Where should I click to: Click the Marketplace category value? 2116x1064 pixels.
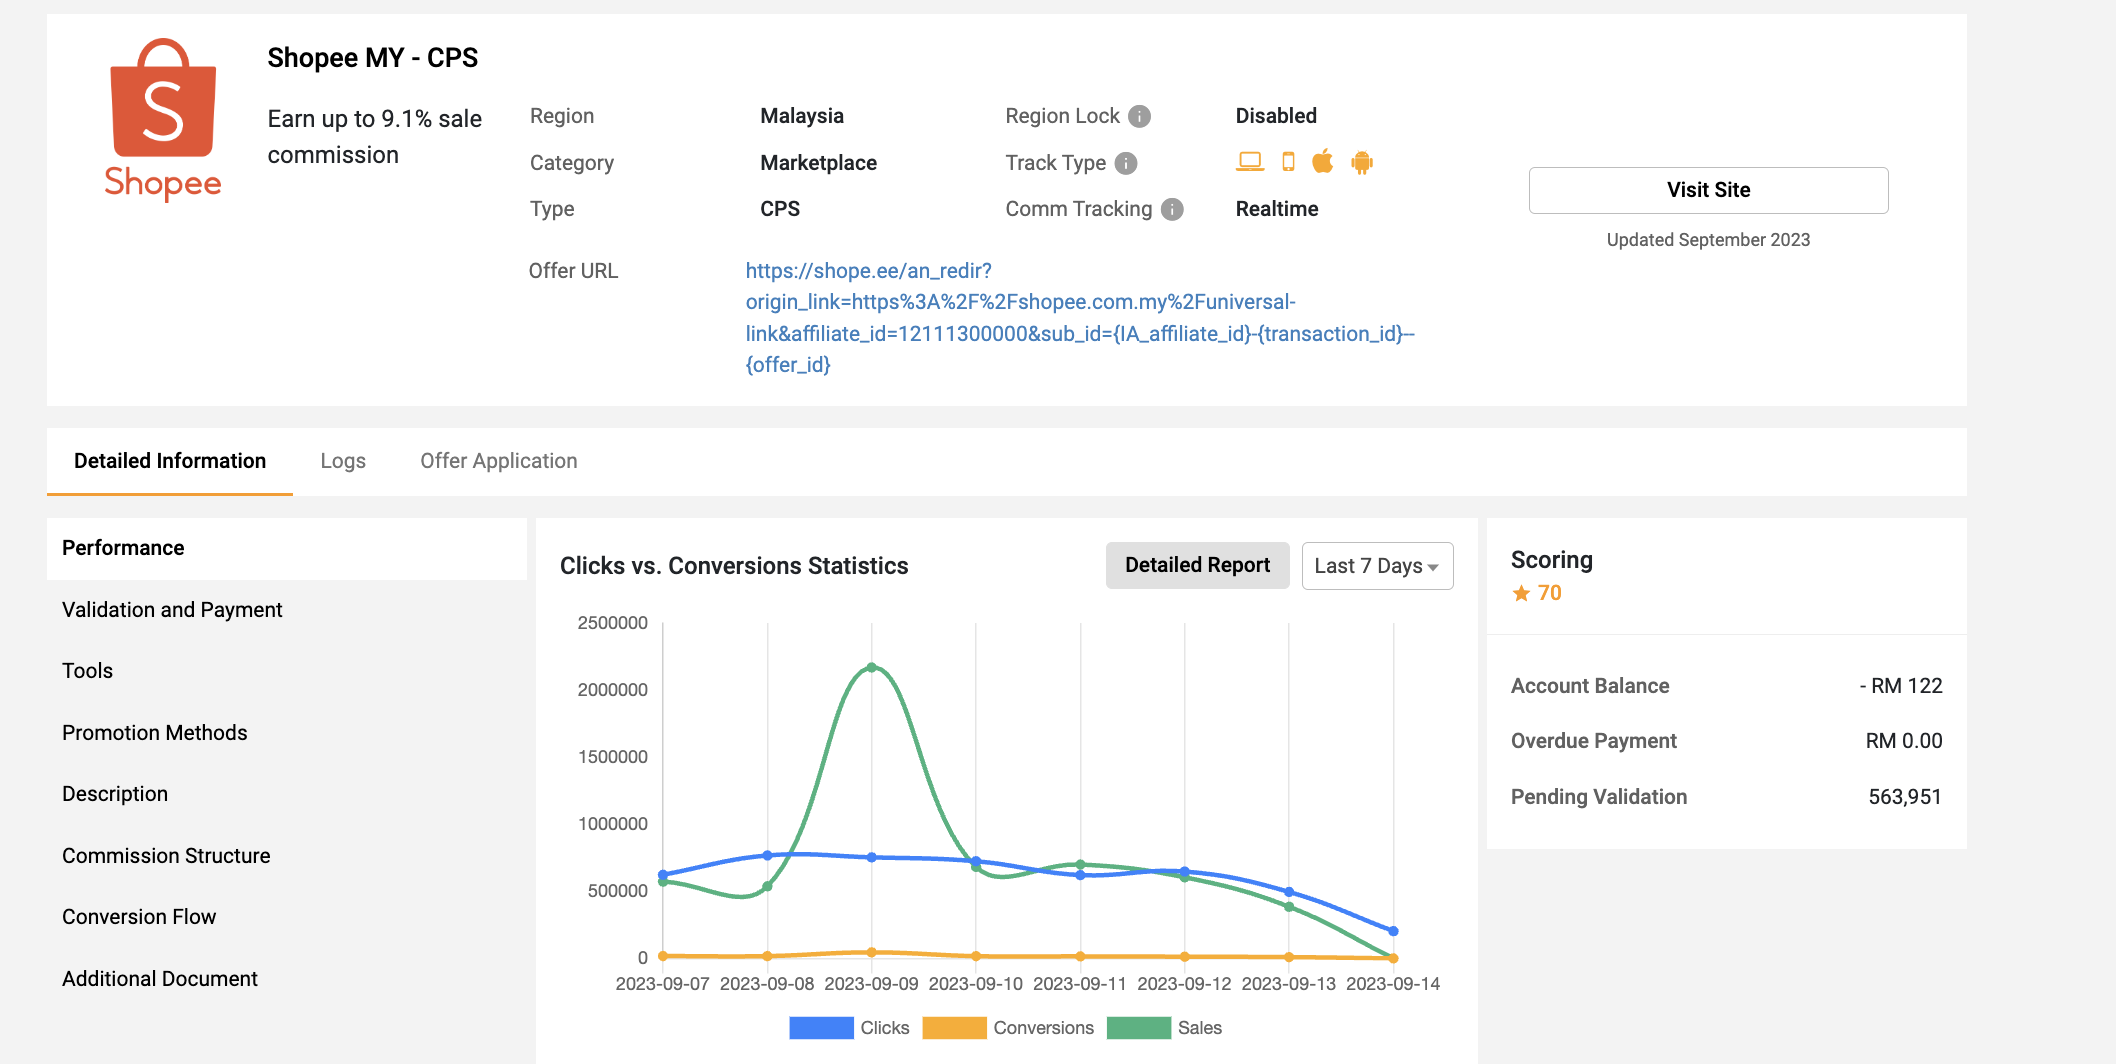click(x=818, y=163)
